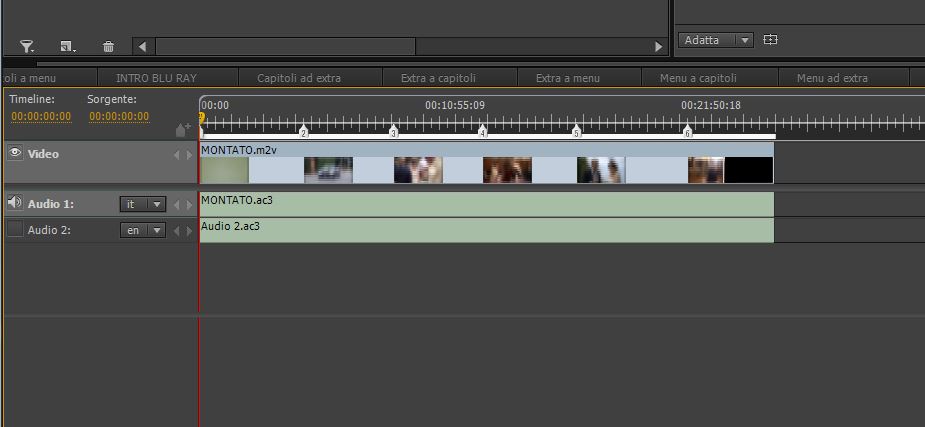Select chapter marker 2 on the ruler
Screen dimensions: 925x427
coord(304,132)
